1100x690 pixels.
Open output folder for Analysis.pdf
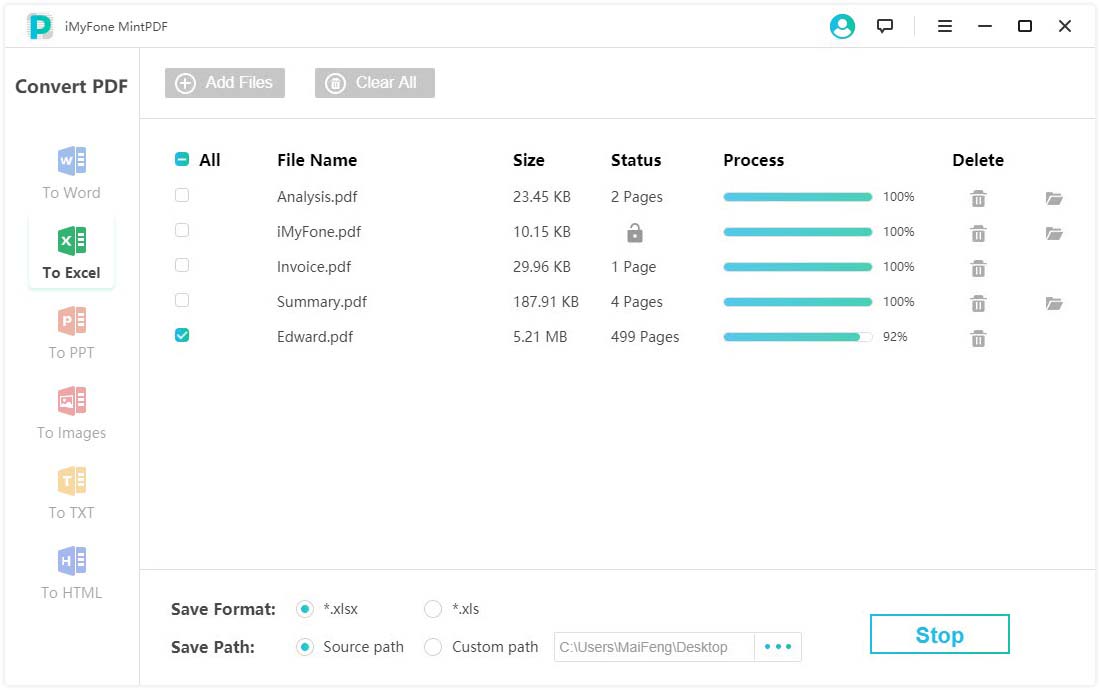1054,198
